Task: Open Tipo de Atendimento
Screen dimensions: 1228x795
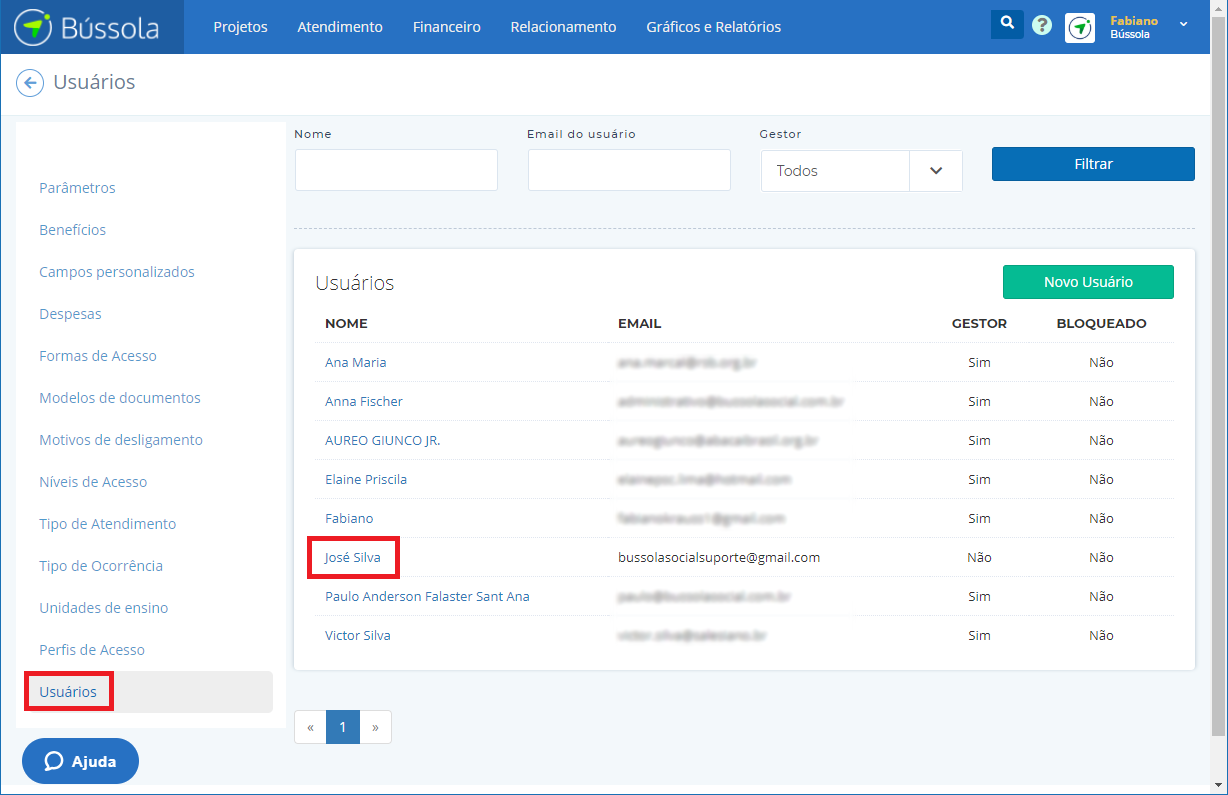Action: (x=107, y=524)
